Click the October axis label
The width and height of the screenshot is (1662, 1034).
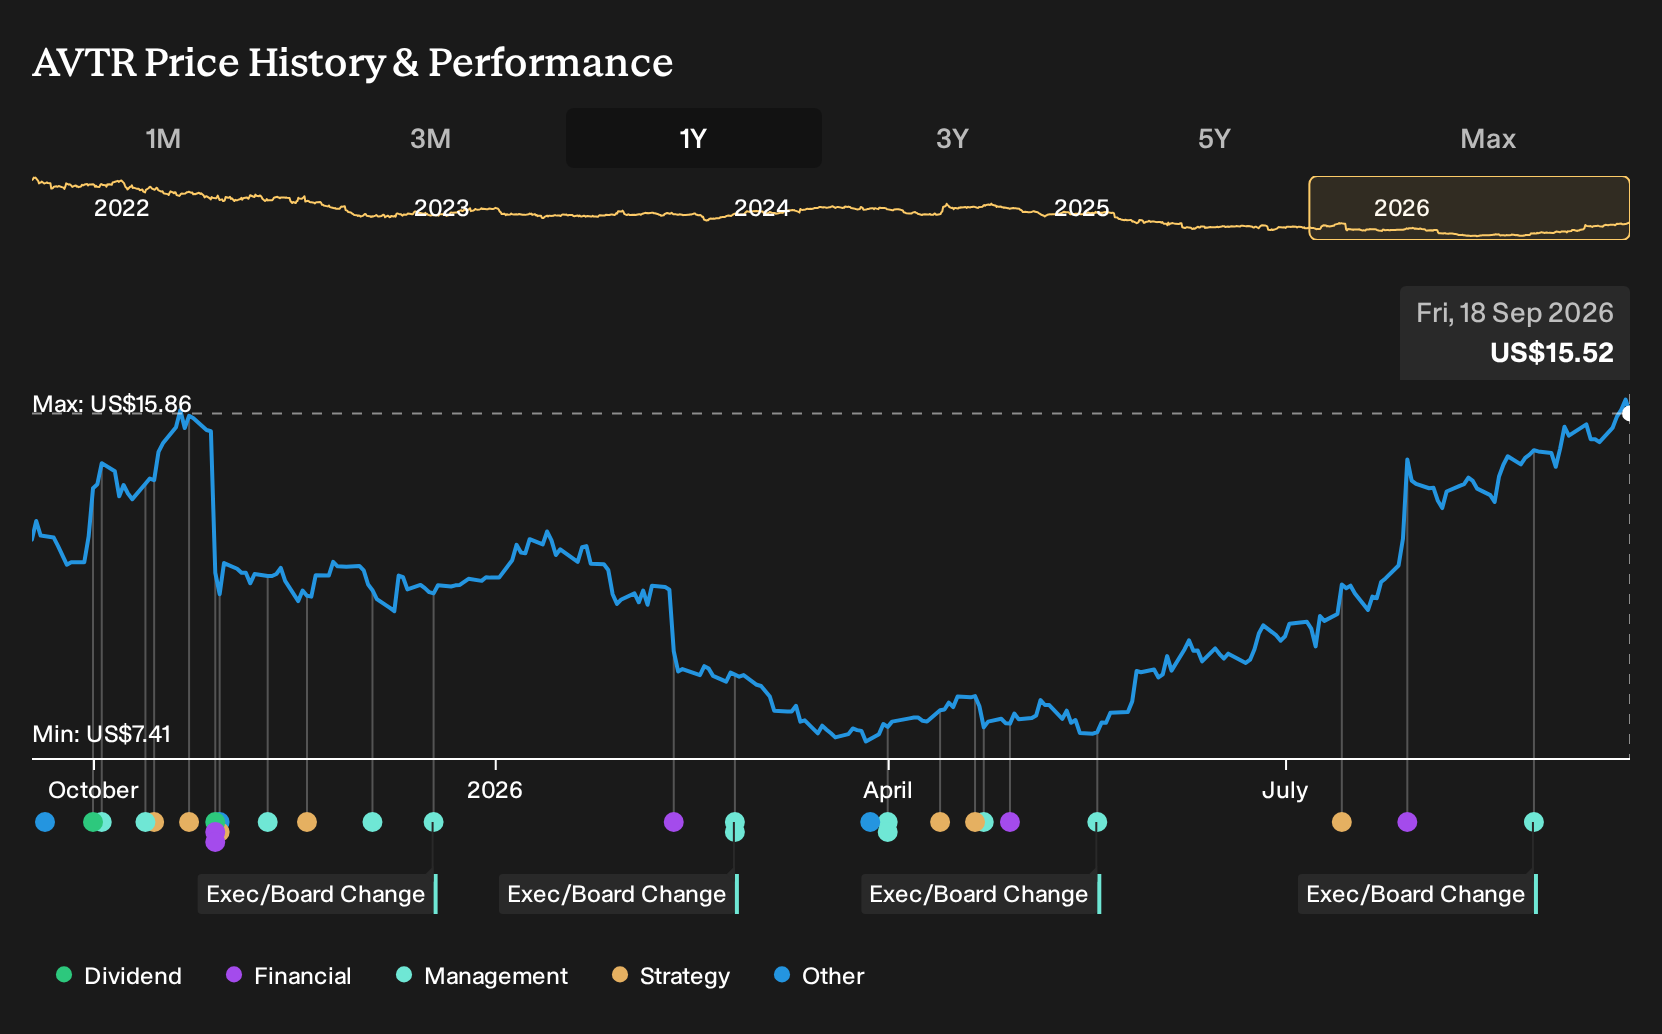tap(93, 790)
